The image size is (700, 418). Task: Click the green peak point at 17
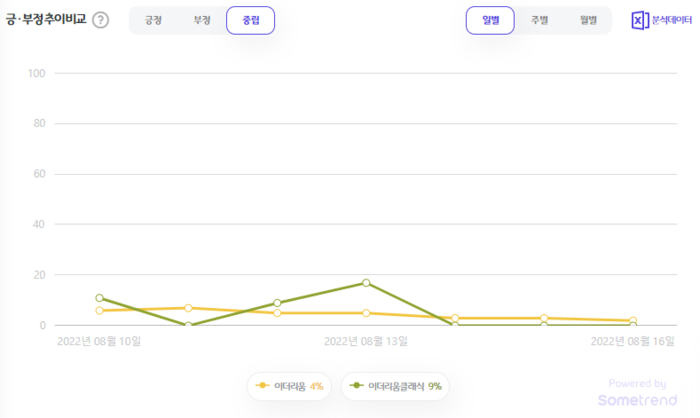tap(366, 283)
